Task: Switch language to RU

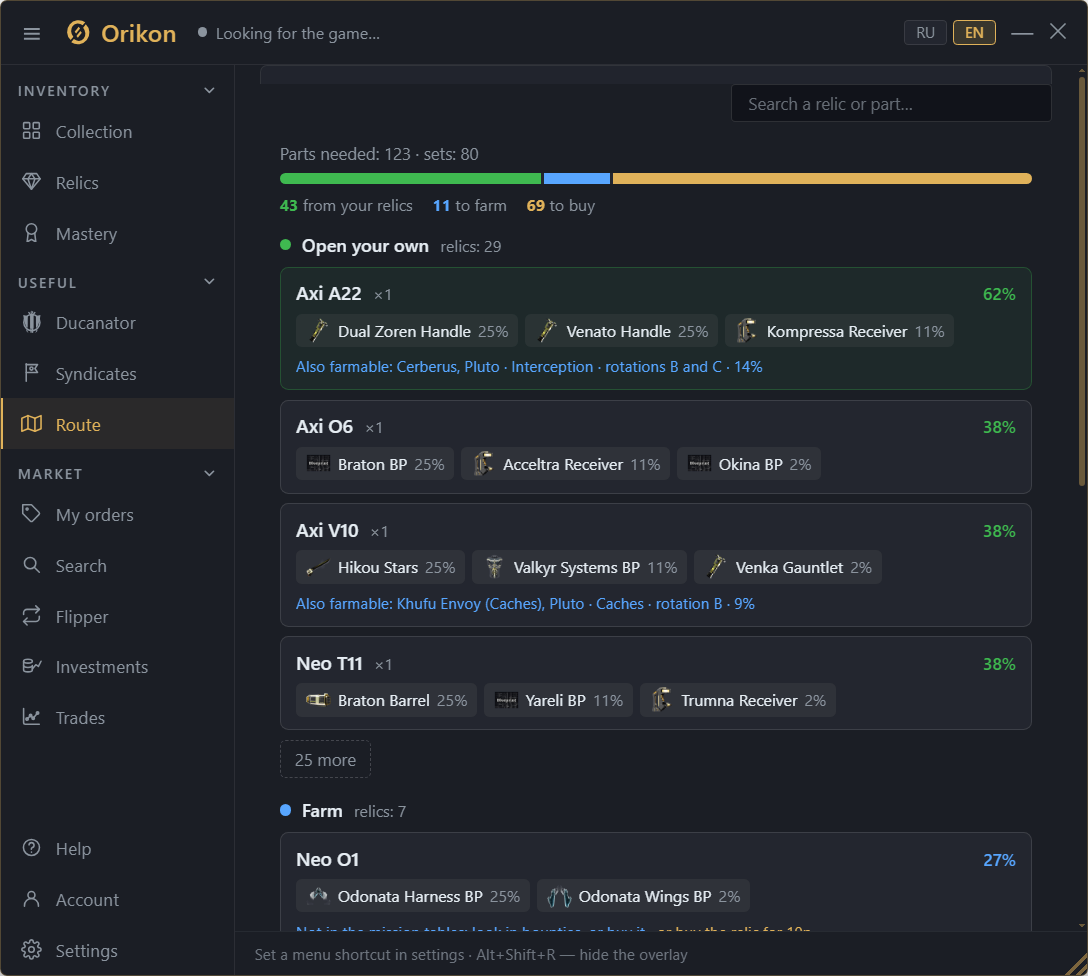Action: (925, 33)
